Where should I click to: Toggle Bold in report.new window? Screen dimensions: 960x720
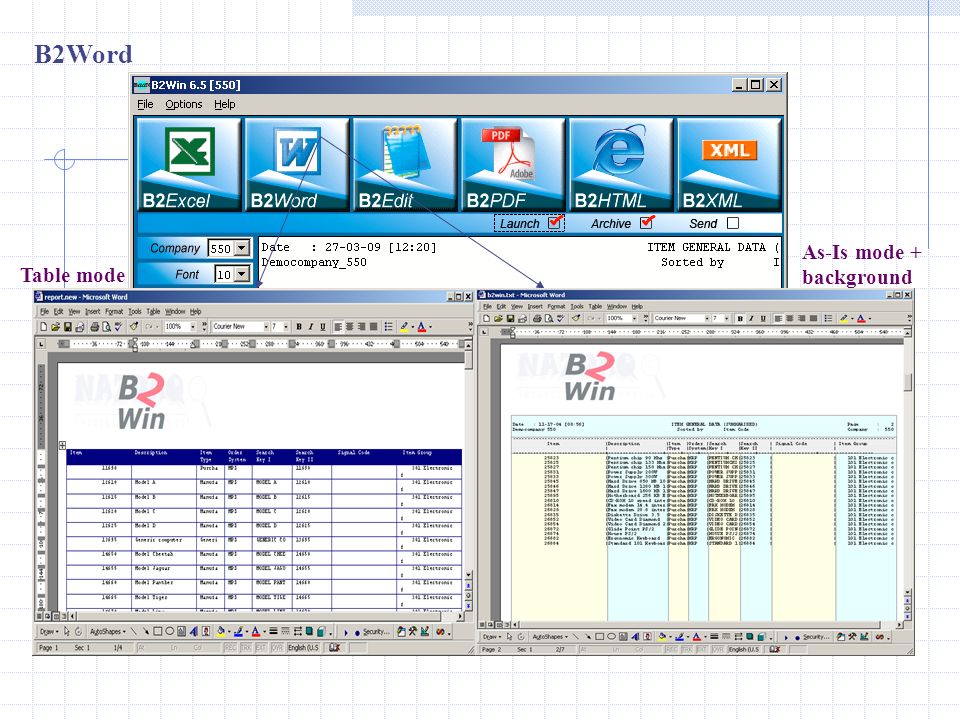point(299,327)
